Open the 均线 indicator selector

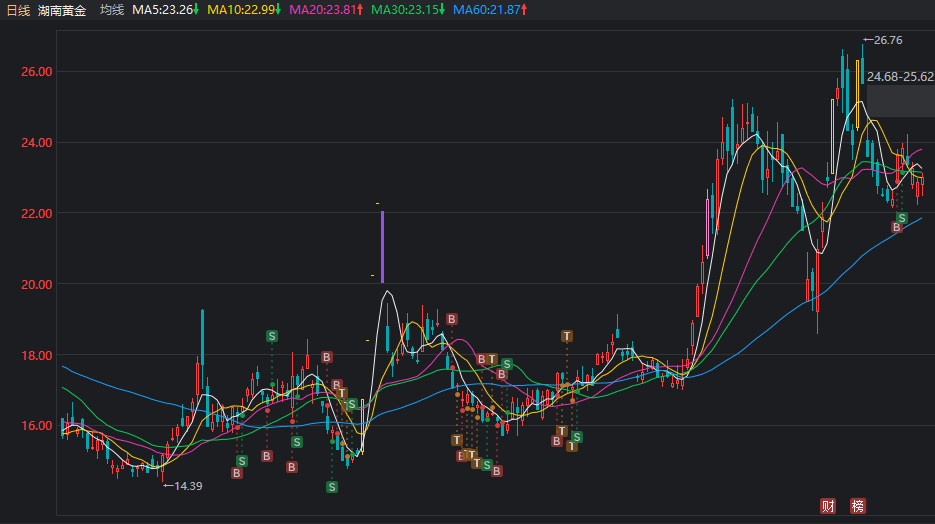point(112,9)
